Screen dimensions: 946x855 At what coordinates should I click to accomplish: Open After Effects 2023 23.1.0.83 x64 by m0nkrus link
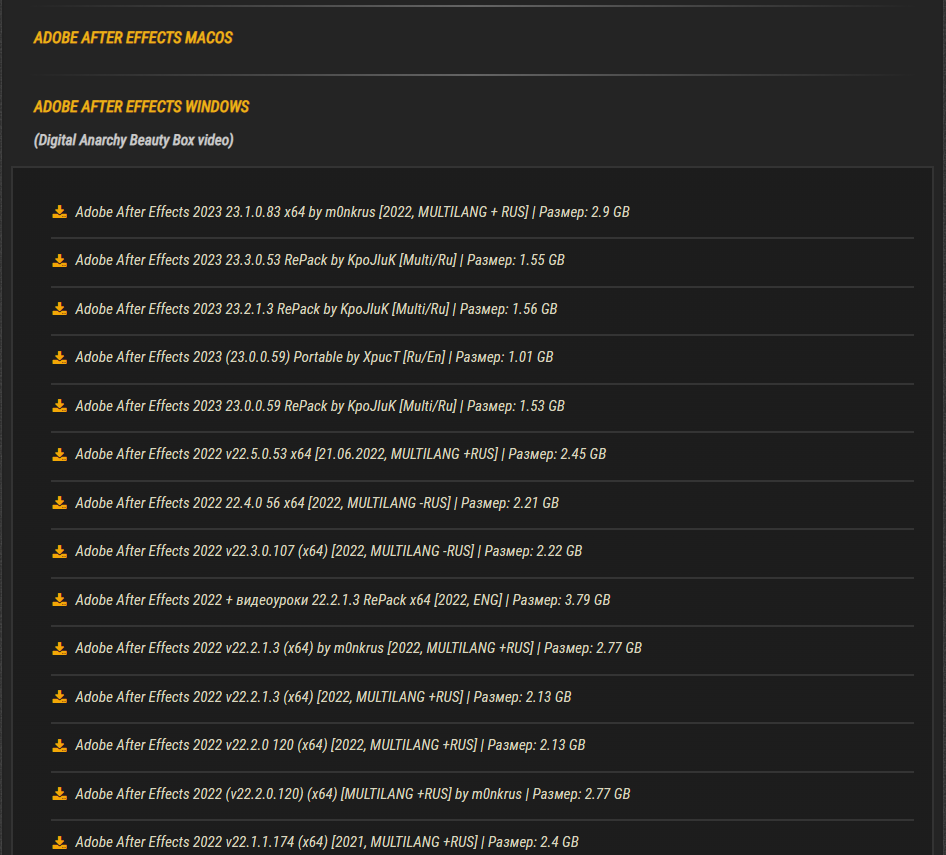(x=352, y=212)
